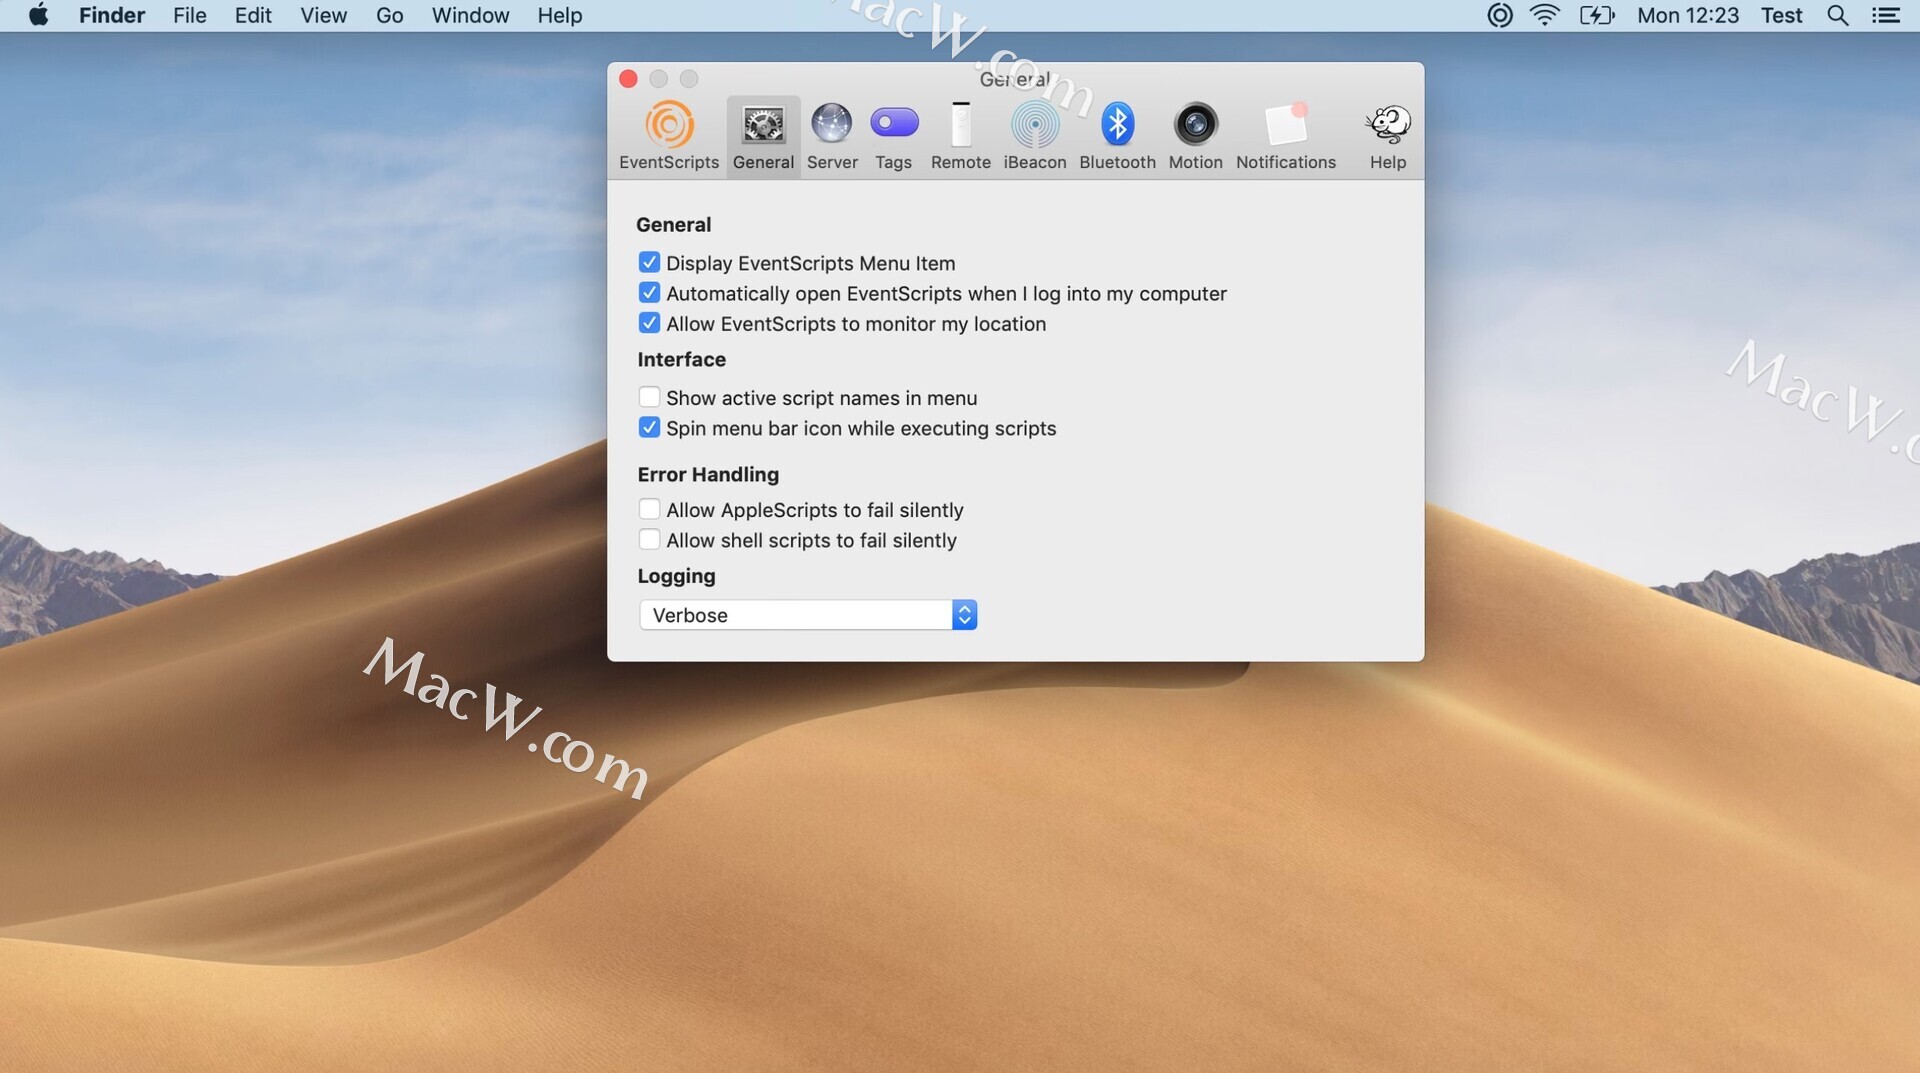Viewport: 1920px width, 1073px height.
Task: Open the Window menu
Action: tap(470, 15)
